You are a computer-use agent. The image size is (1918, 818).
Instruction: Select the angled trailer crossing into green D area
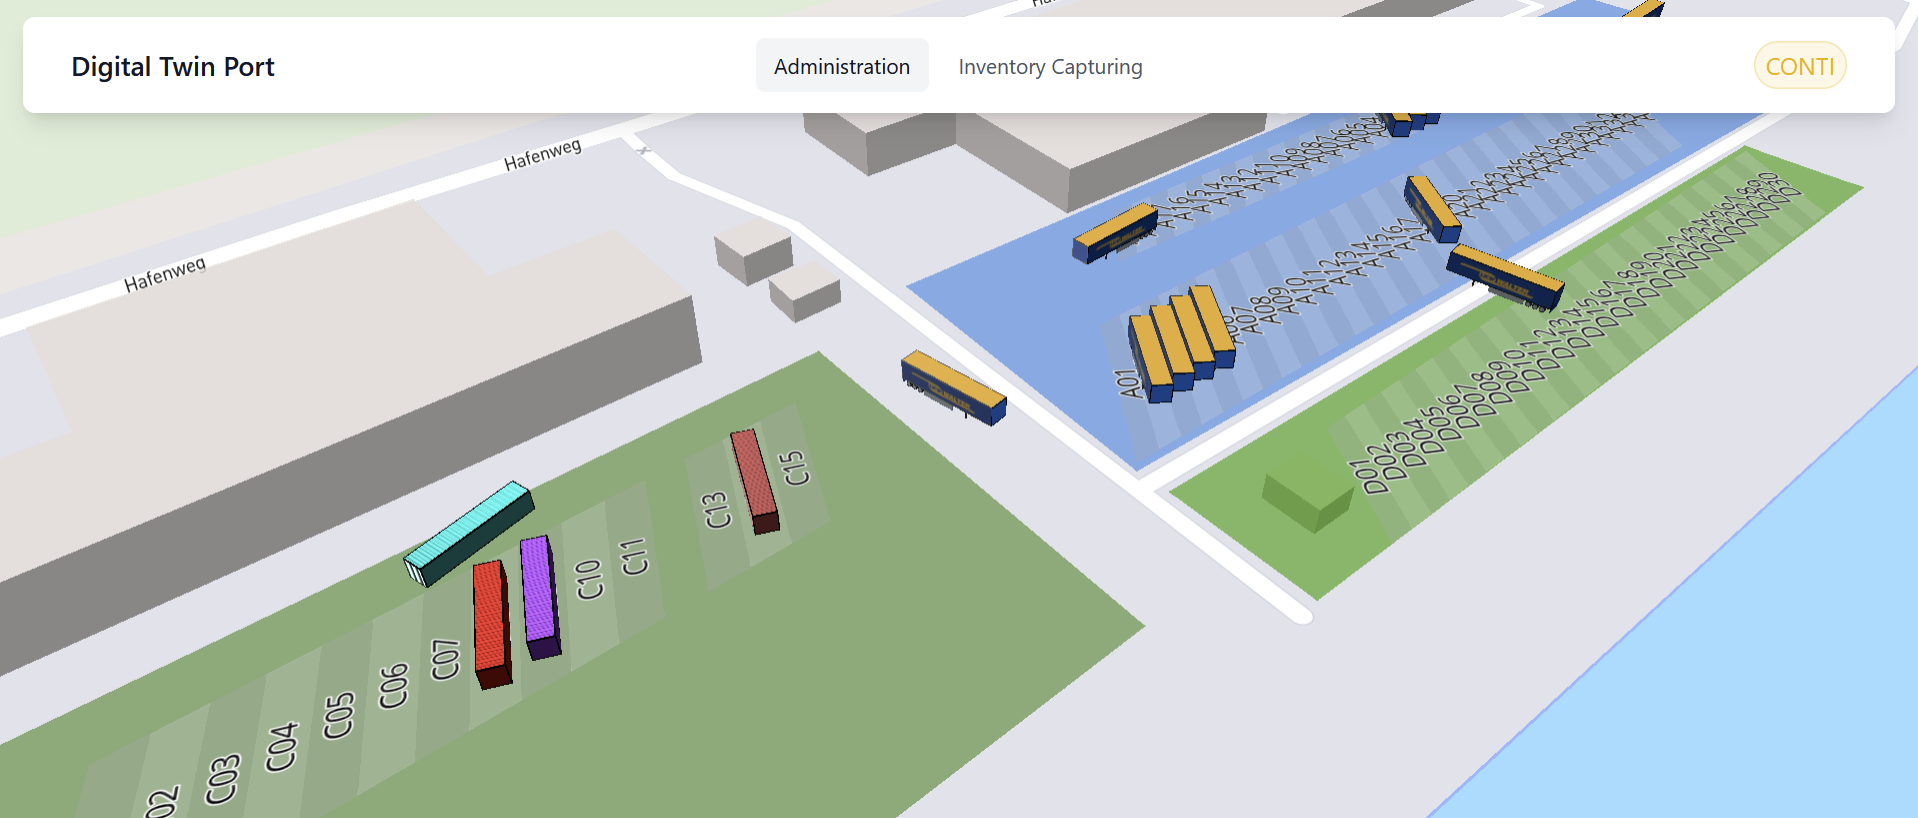coord(1504,274)
